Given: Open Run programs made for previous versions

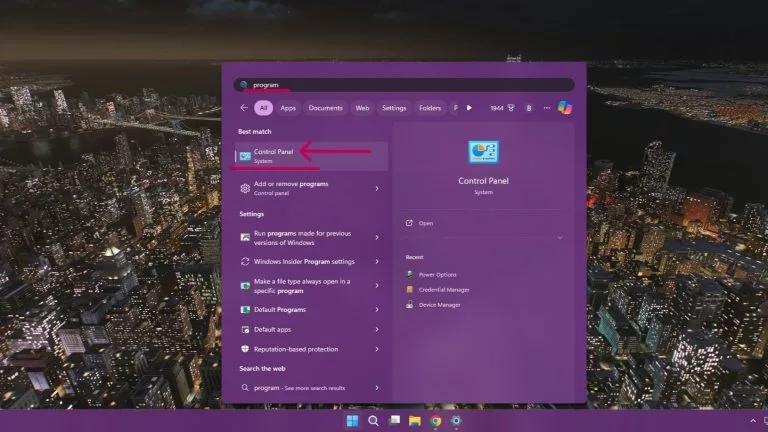Looking at the screenshot, I should tap(305, 238).
